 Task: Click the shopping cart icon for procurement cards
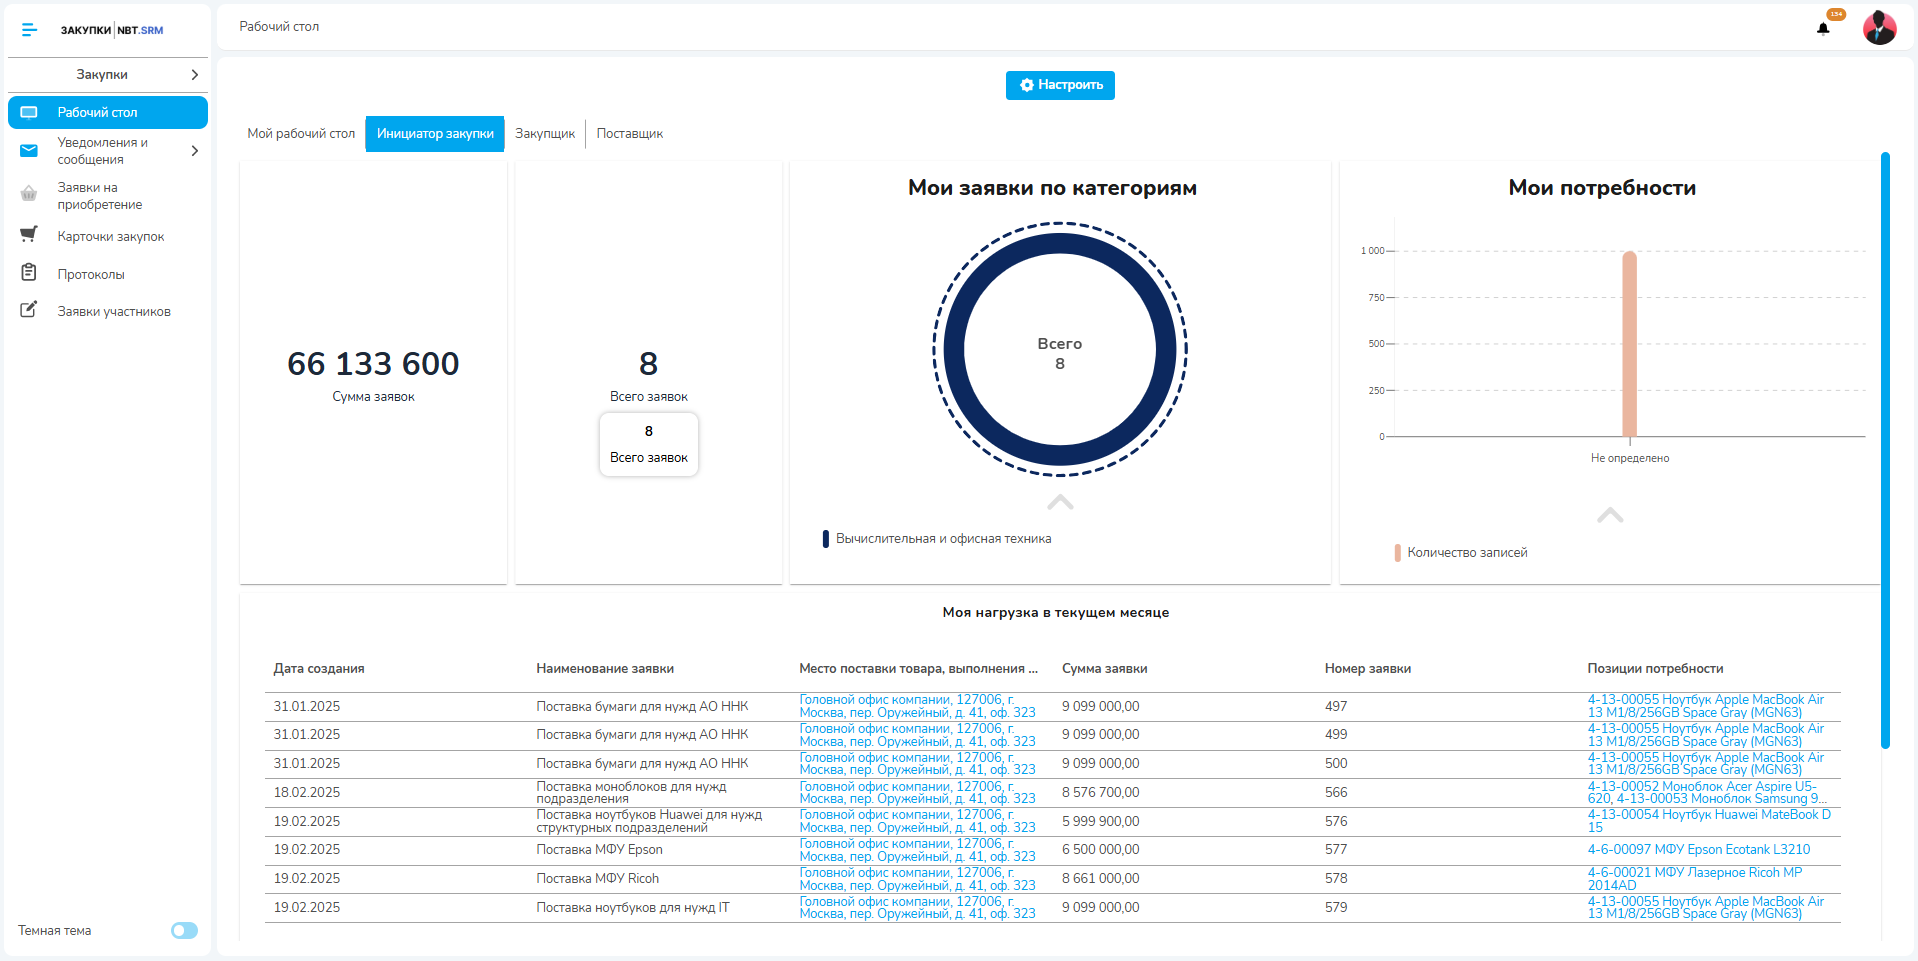29,235
